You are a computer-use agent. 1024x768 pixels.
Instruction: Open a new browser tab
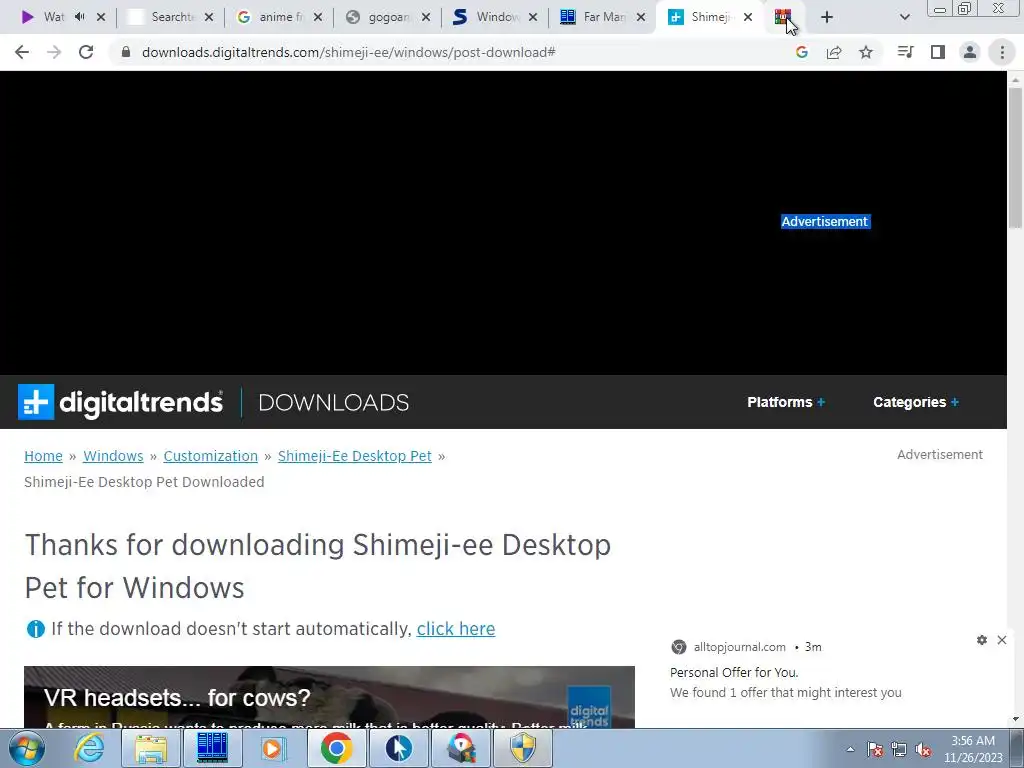tap(827, 17)
